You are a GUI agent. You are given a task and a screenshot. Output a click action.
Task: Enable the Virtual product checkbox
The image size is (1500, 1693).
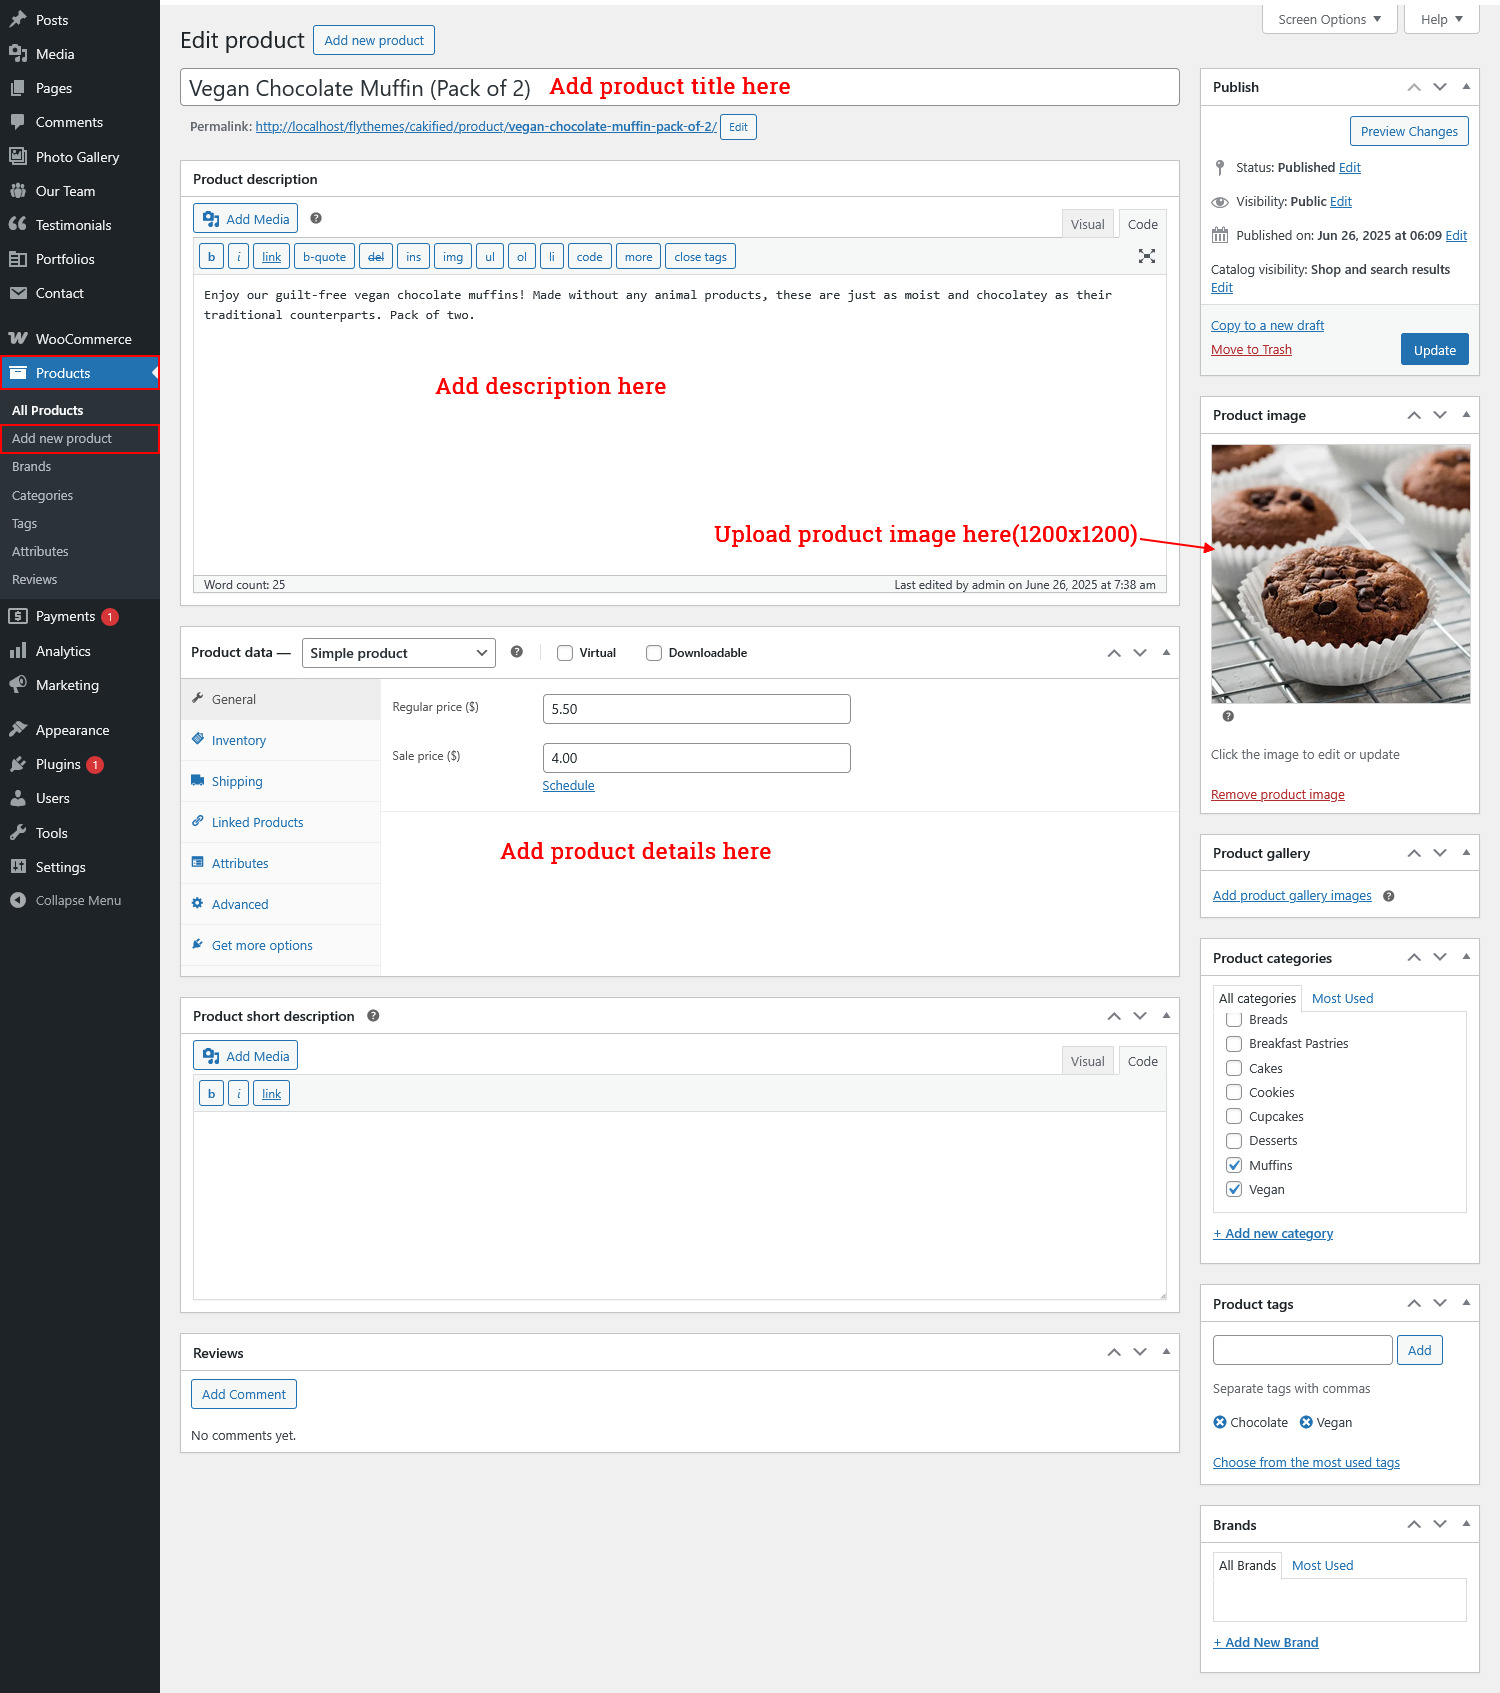tap(565, 653)
